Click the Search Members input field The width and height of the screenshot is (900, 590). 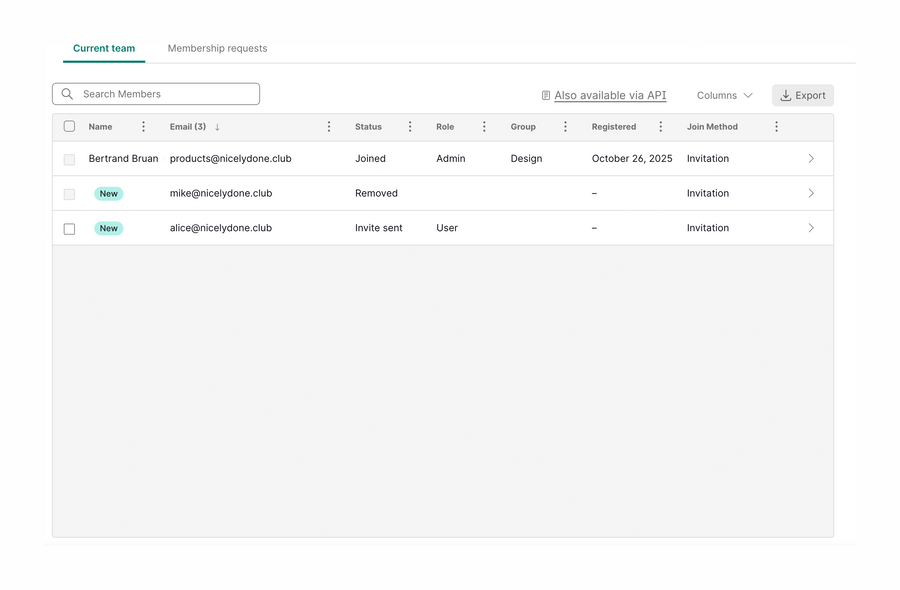coord(155,93)
